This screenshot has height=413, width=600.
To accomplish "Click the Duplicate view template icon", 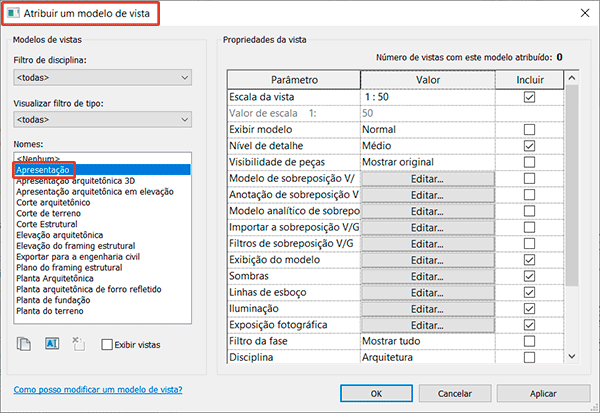I will (x=24, y=344).
